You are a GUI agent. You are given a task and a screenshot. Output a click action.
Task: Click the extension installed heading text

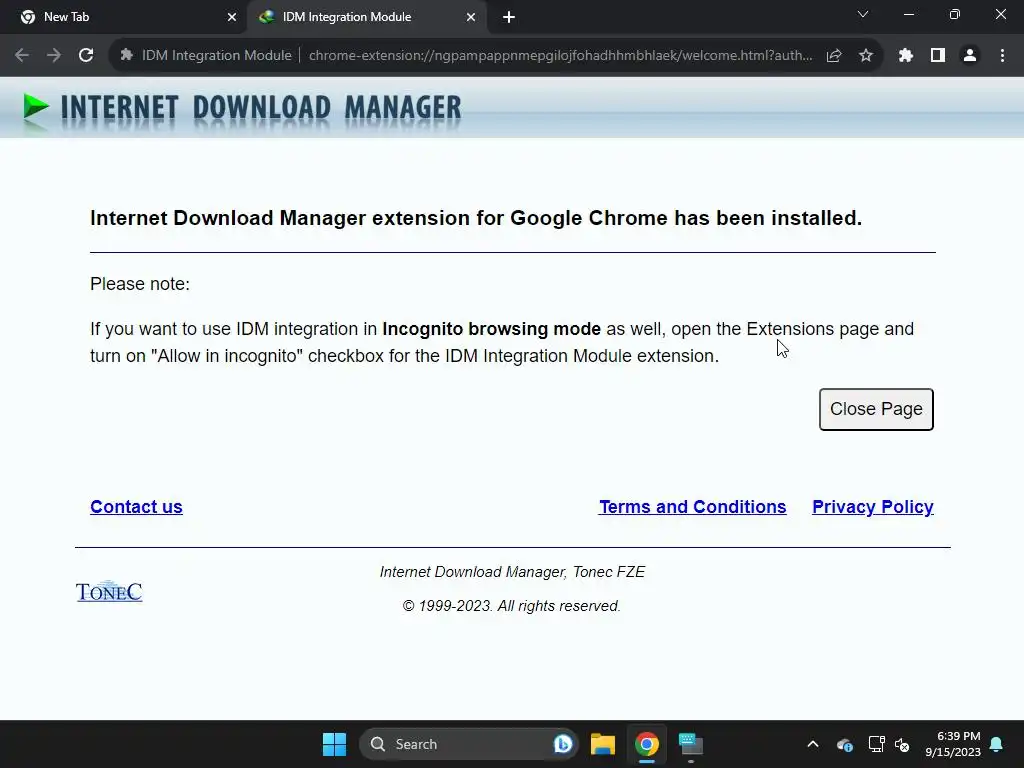coord(476,218)
